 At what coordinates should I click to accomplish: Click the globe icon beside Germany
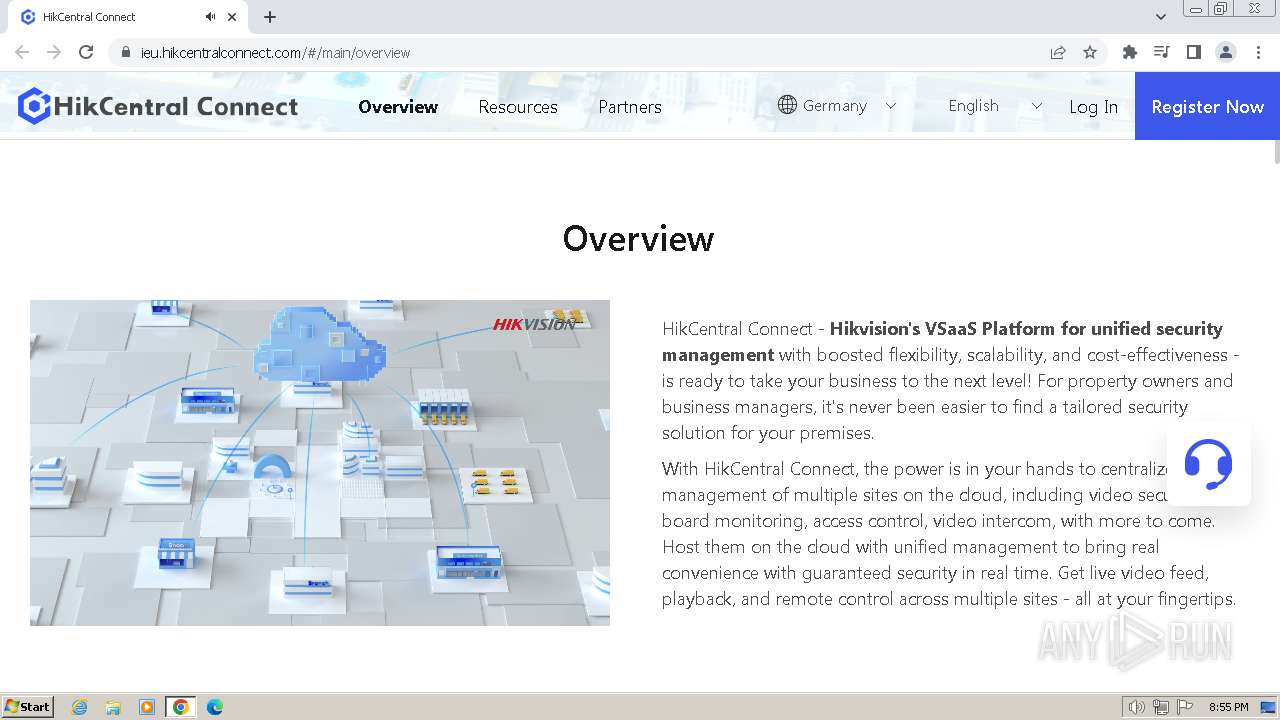coord(787,105)
